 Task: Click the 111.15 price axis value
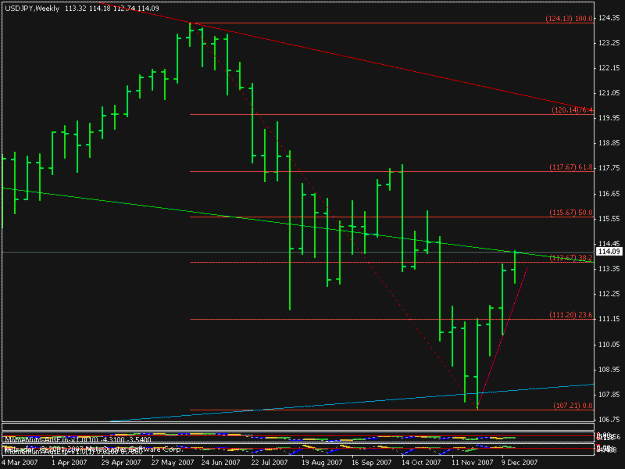(609, 319)
